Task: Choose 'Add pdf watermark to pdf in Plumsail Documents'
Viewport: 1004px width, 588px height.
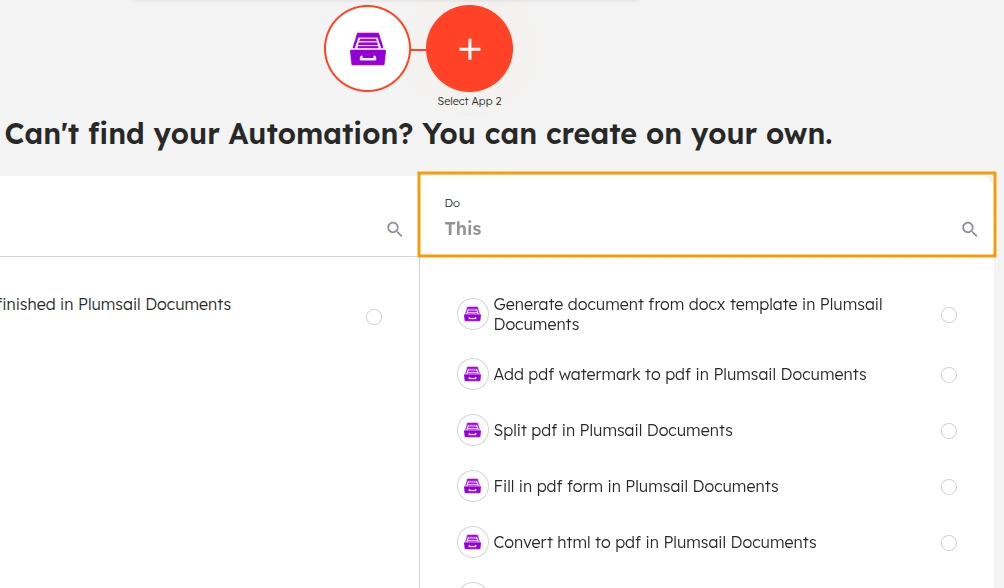Action: [679, 374]
